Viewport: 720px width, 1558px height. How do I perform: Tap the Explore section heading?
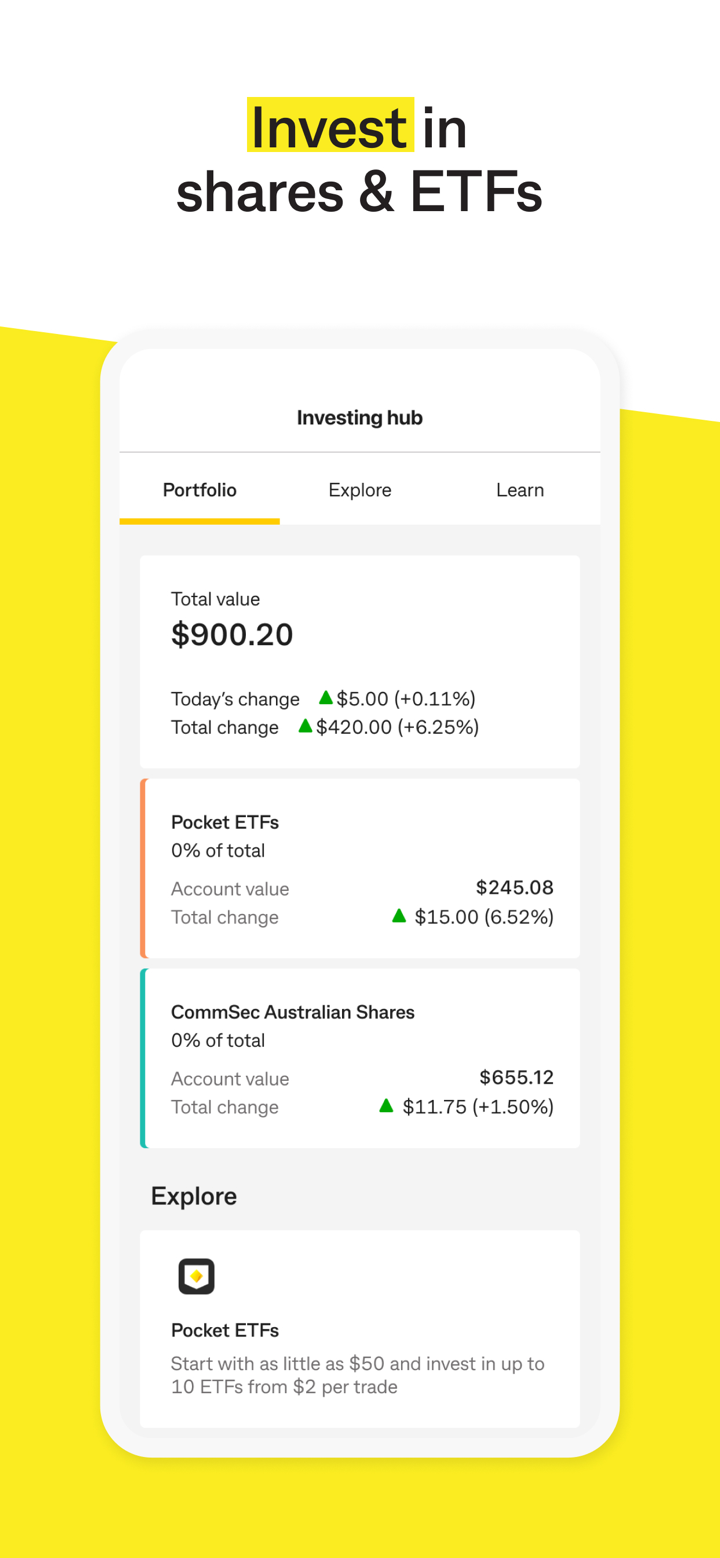pos(194,1196)
